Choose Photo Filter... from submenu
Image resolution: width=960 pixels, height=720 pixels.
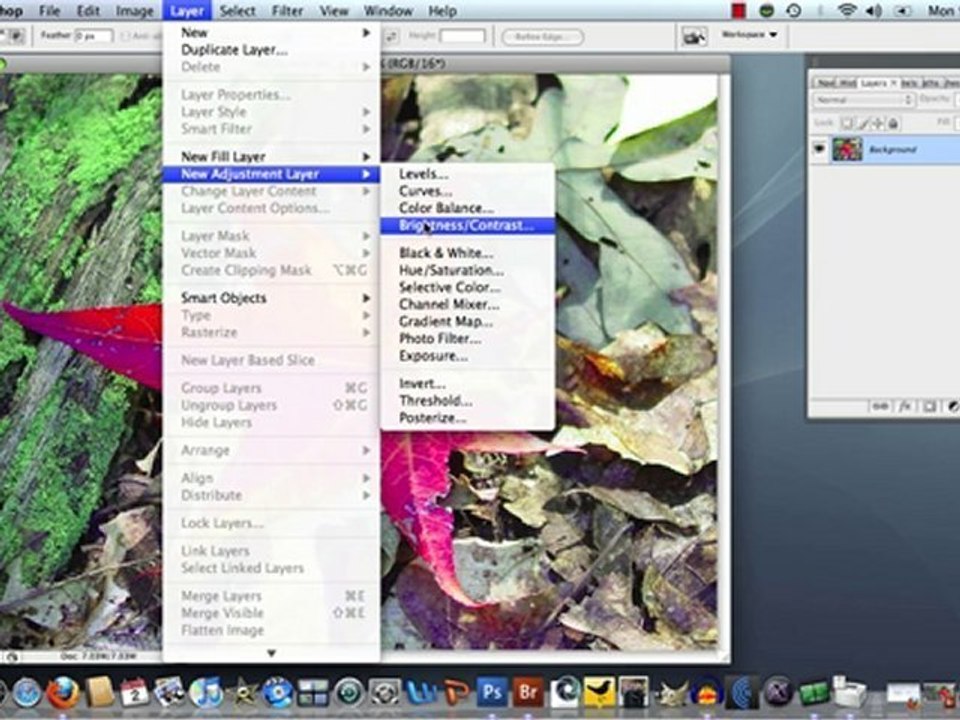[x=468, y=339]
